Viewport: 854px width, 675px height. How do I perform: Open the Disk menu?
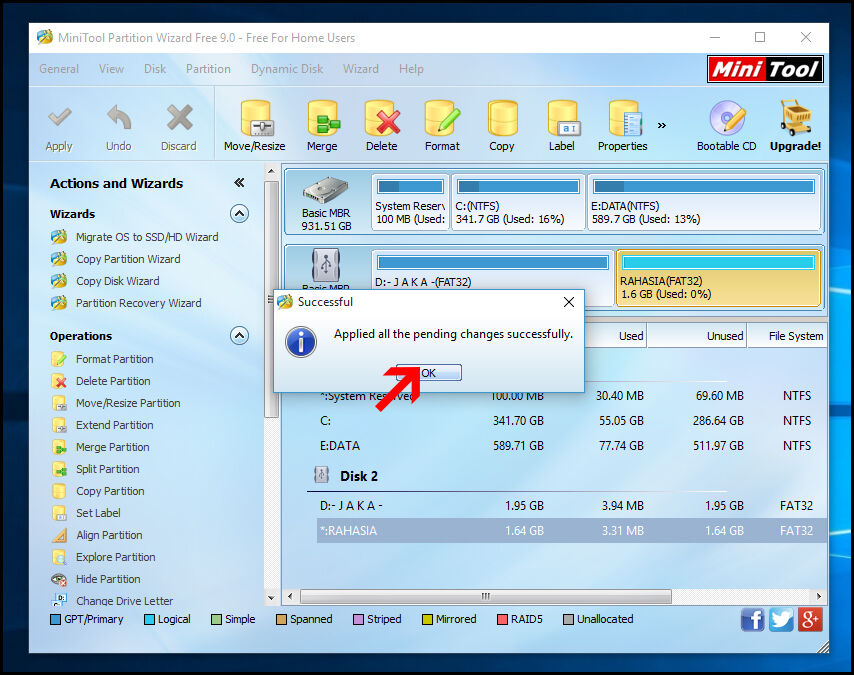tap(155, 69)
